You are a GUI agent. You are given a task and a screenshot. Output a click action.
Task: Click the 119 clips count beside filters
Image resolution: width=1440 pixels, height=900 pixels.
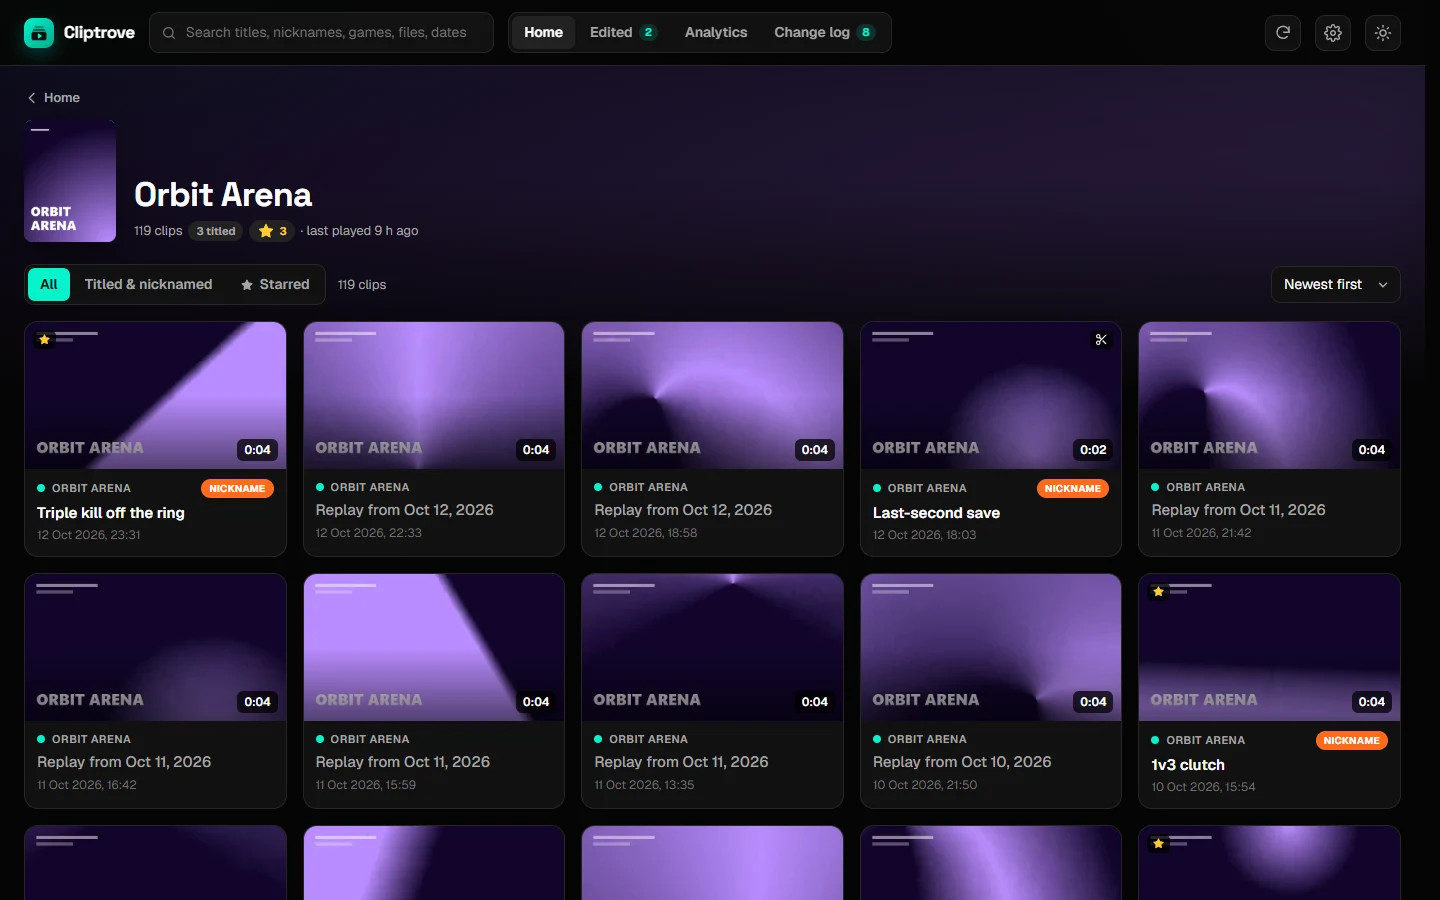click(362, 285)
